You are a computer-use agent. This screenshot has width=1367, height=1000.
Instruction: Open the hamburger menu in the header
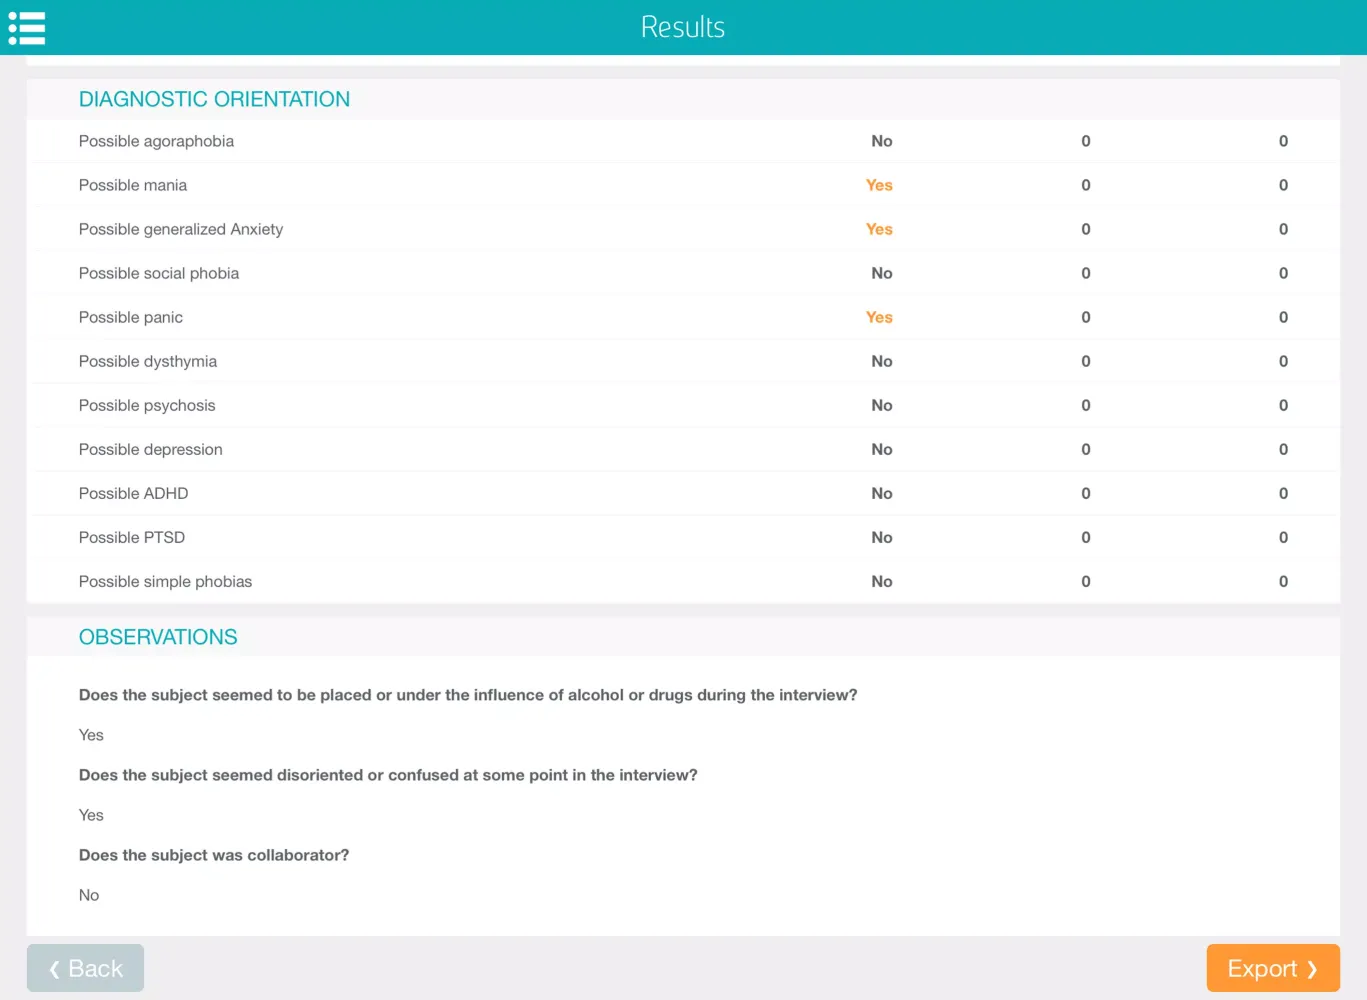[27, 27]
